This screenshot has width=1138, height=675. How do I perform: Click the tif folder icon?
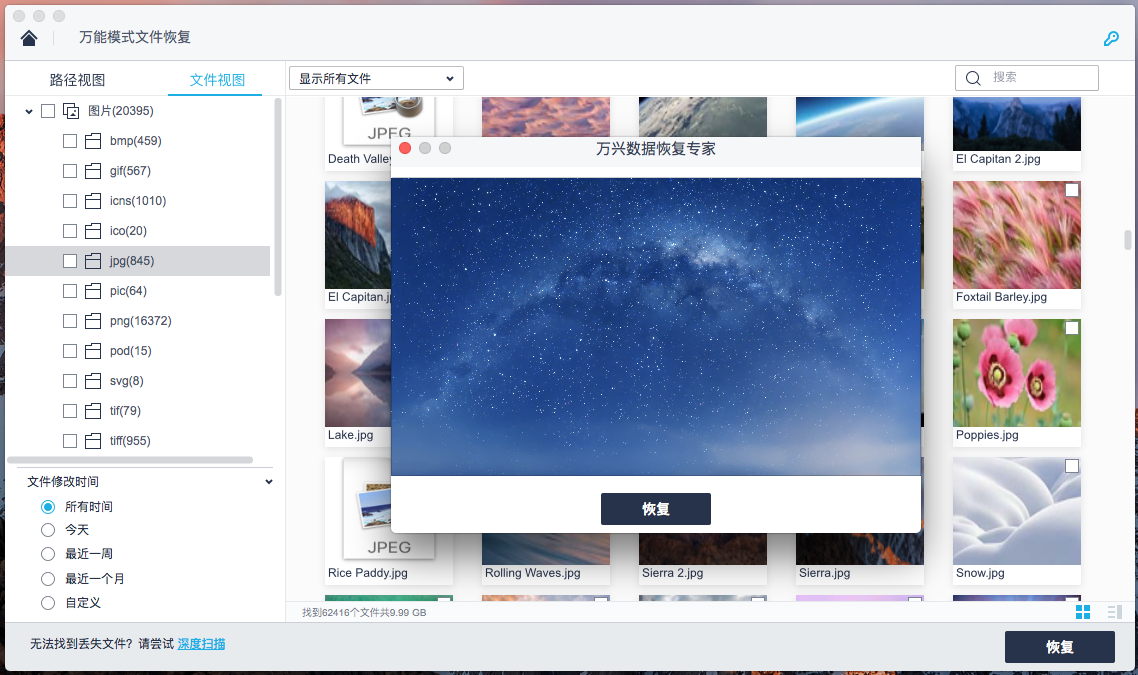[93, 411]
